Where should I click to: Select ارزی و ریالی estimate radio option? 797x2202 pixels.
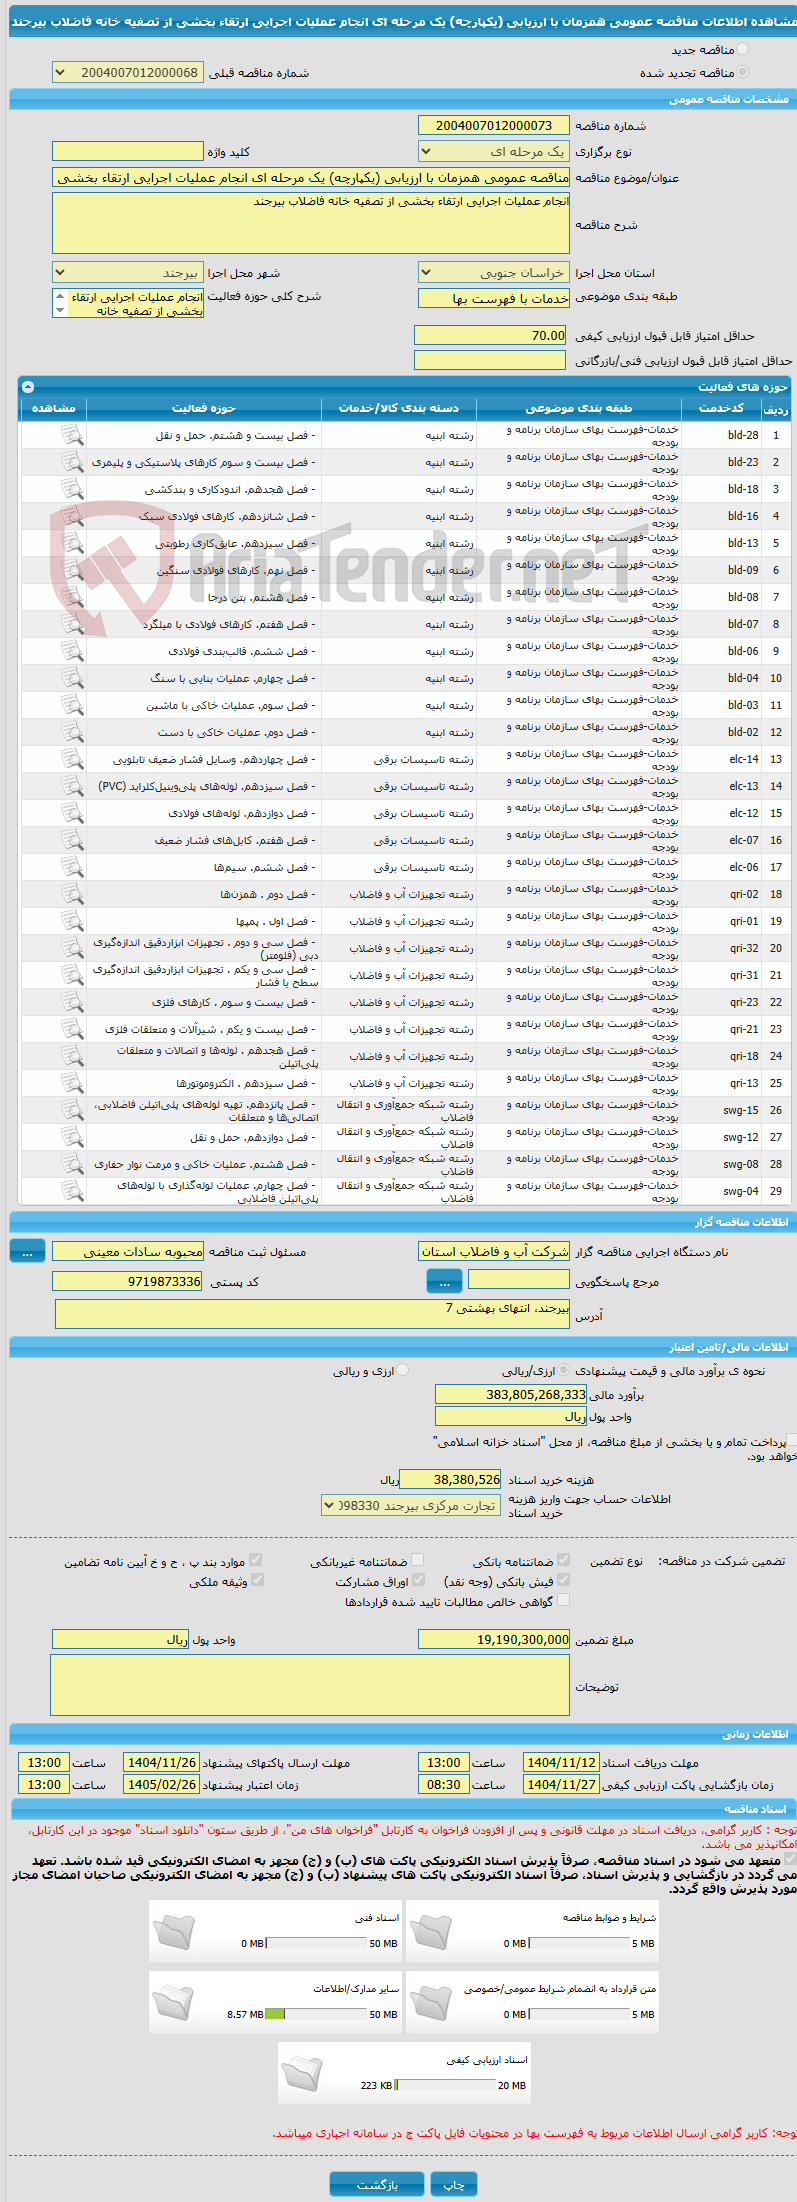click(402, 1371)
